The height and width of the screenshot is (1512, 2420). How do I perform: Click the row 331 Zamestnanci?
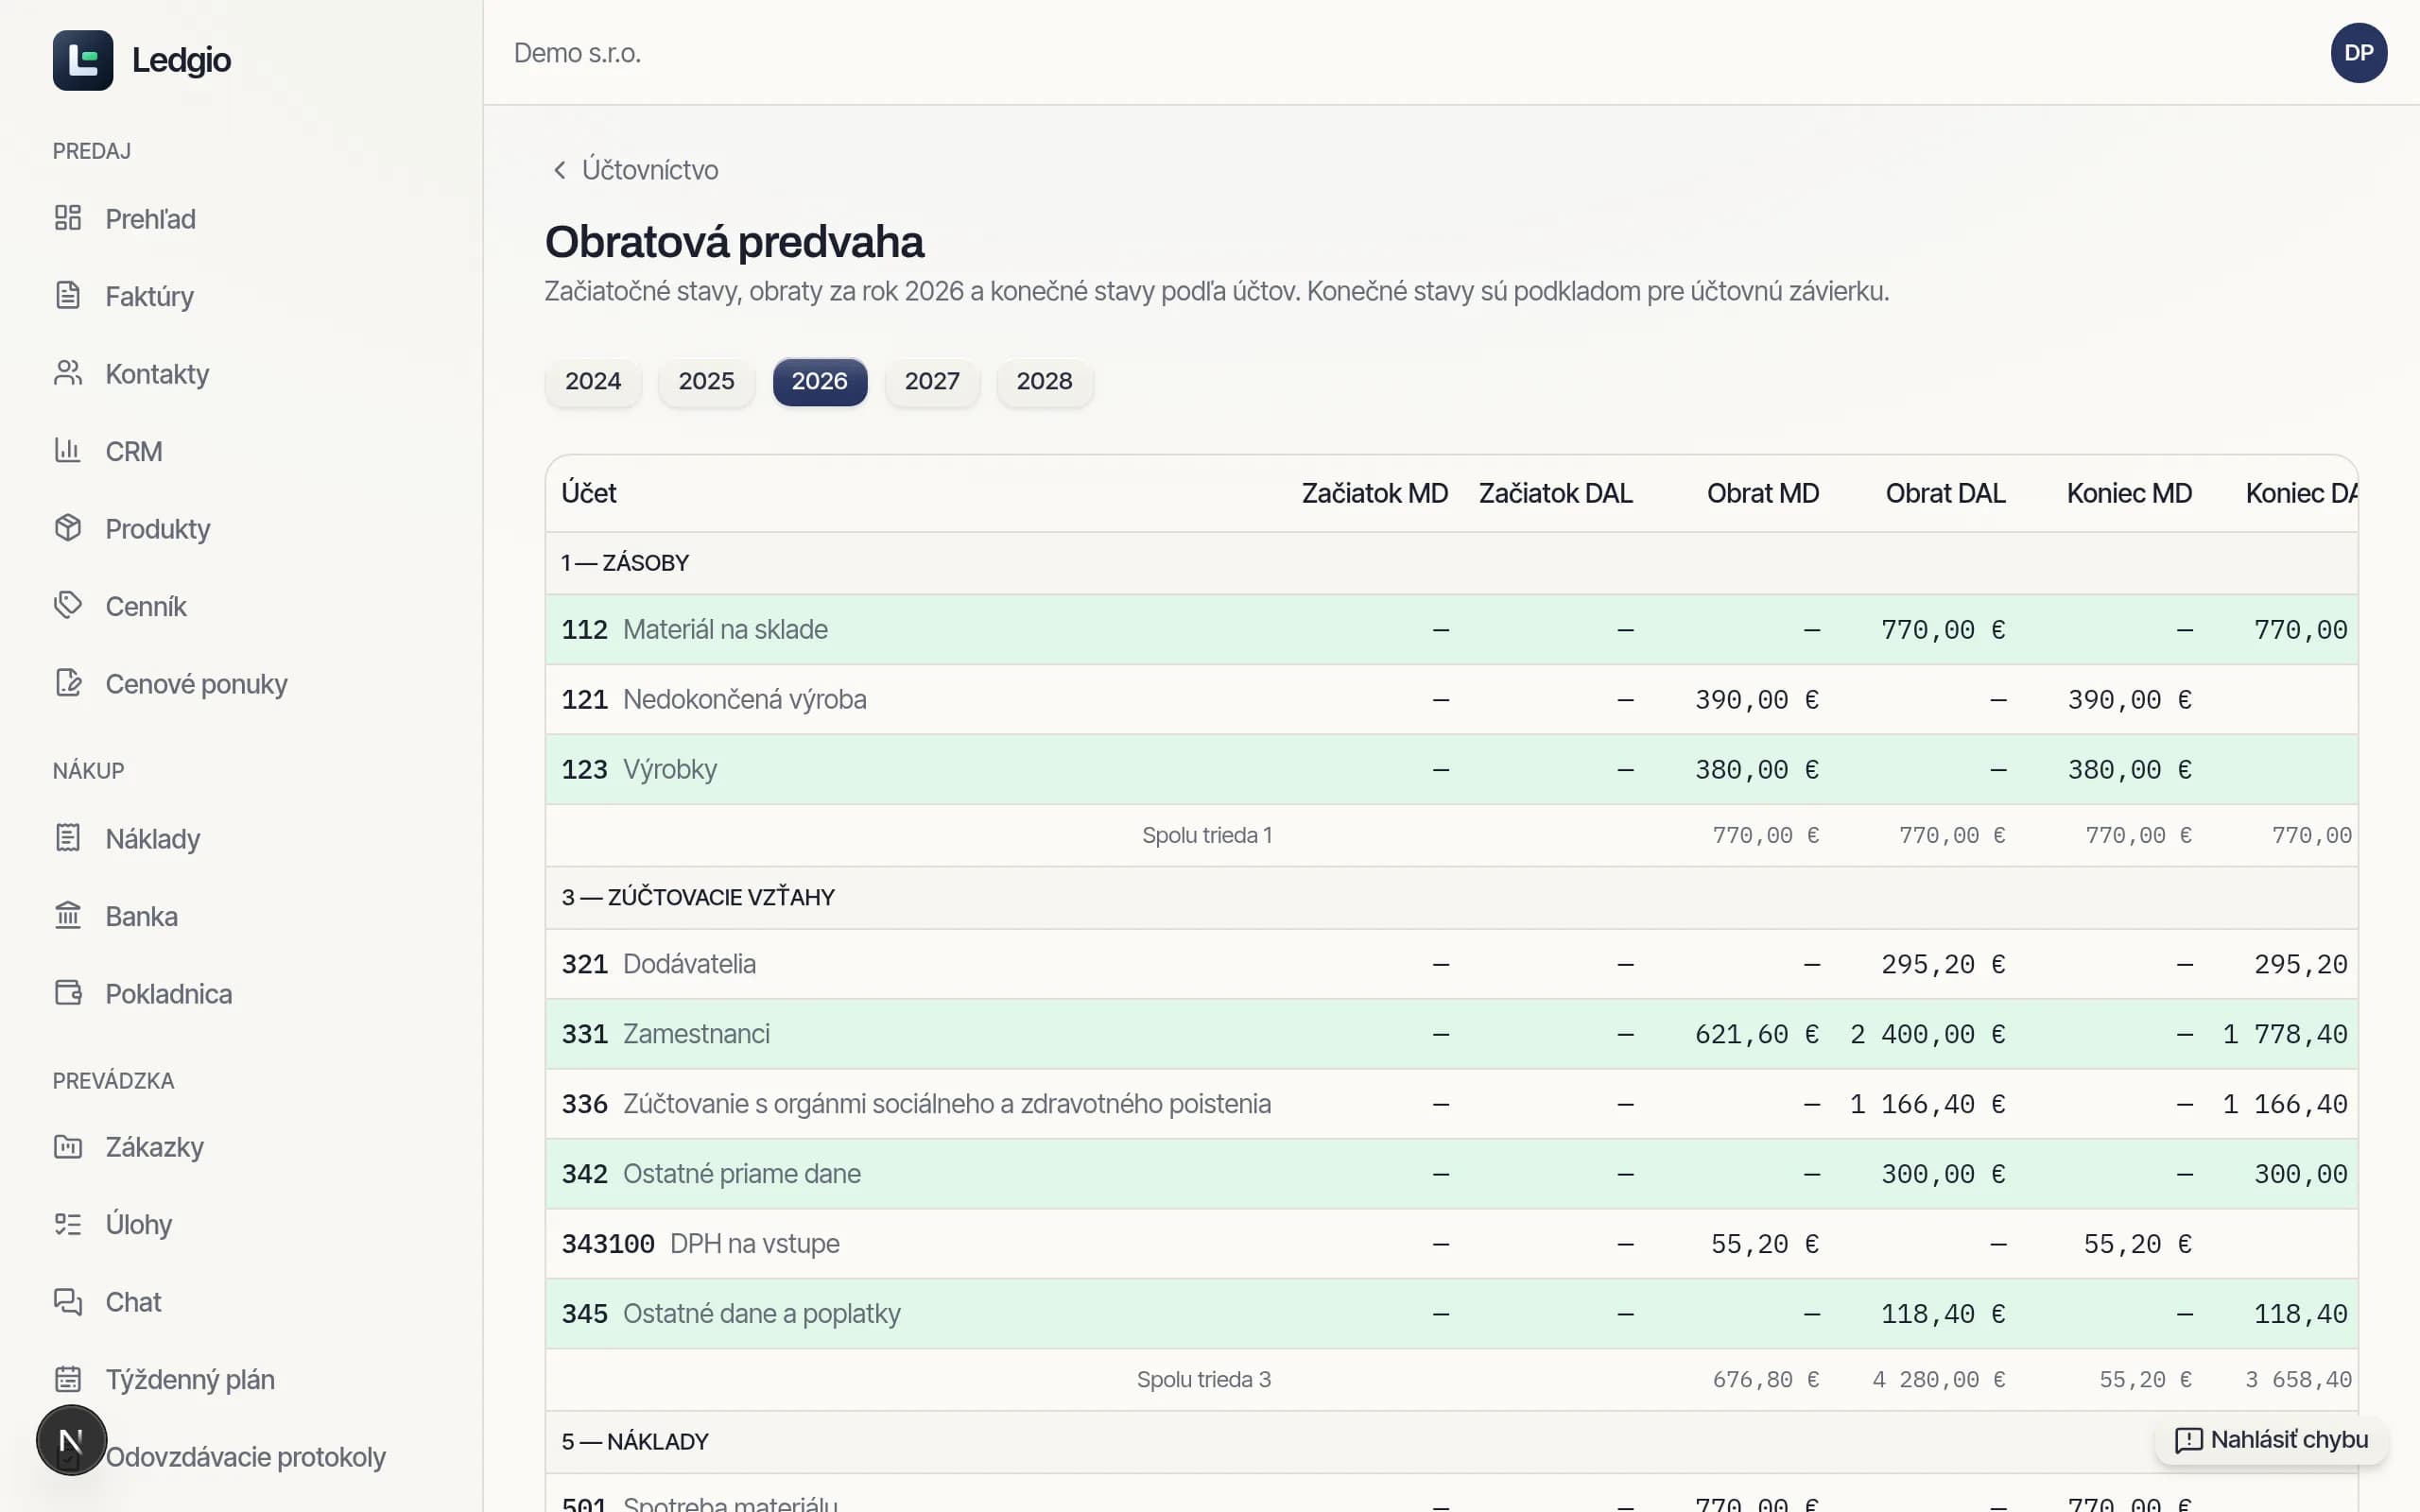tap(1451, 1034)
